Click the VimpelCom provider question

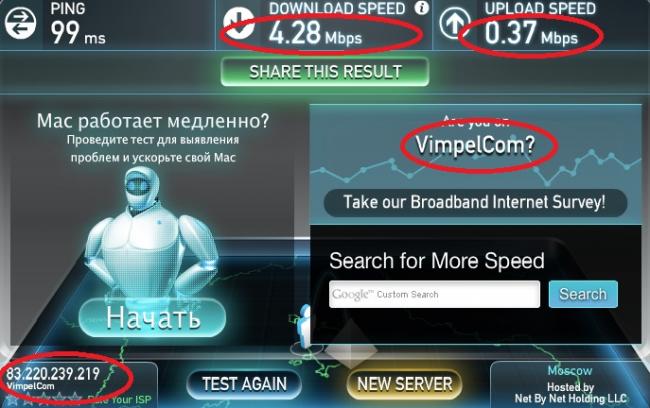[475, 145]
